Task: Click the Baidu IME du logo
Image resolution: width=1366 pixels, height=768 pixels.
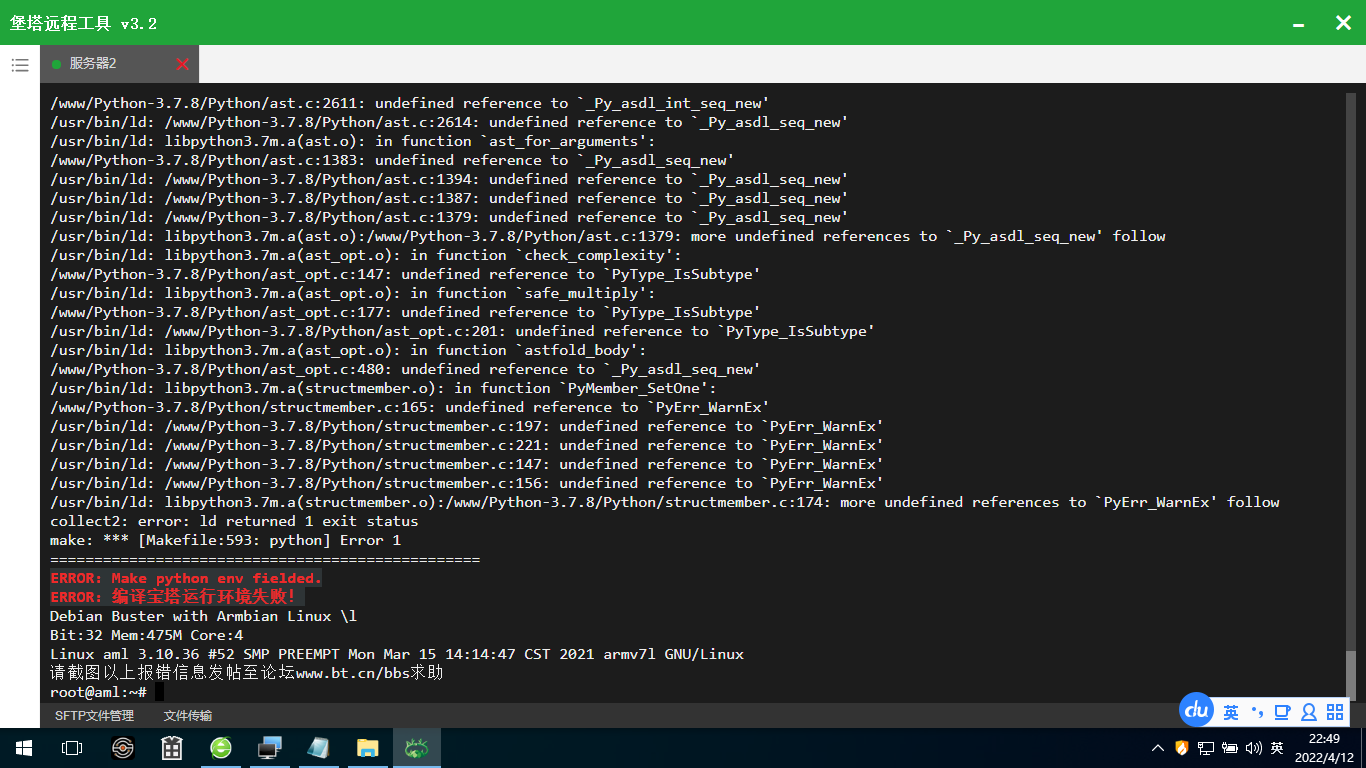Action: [1196, 710]
